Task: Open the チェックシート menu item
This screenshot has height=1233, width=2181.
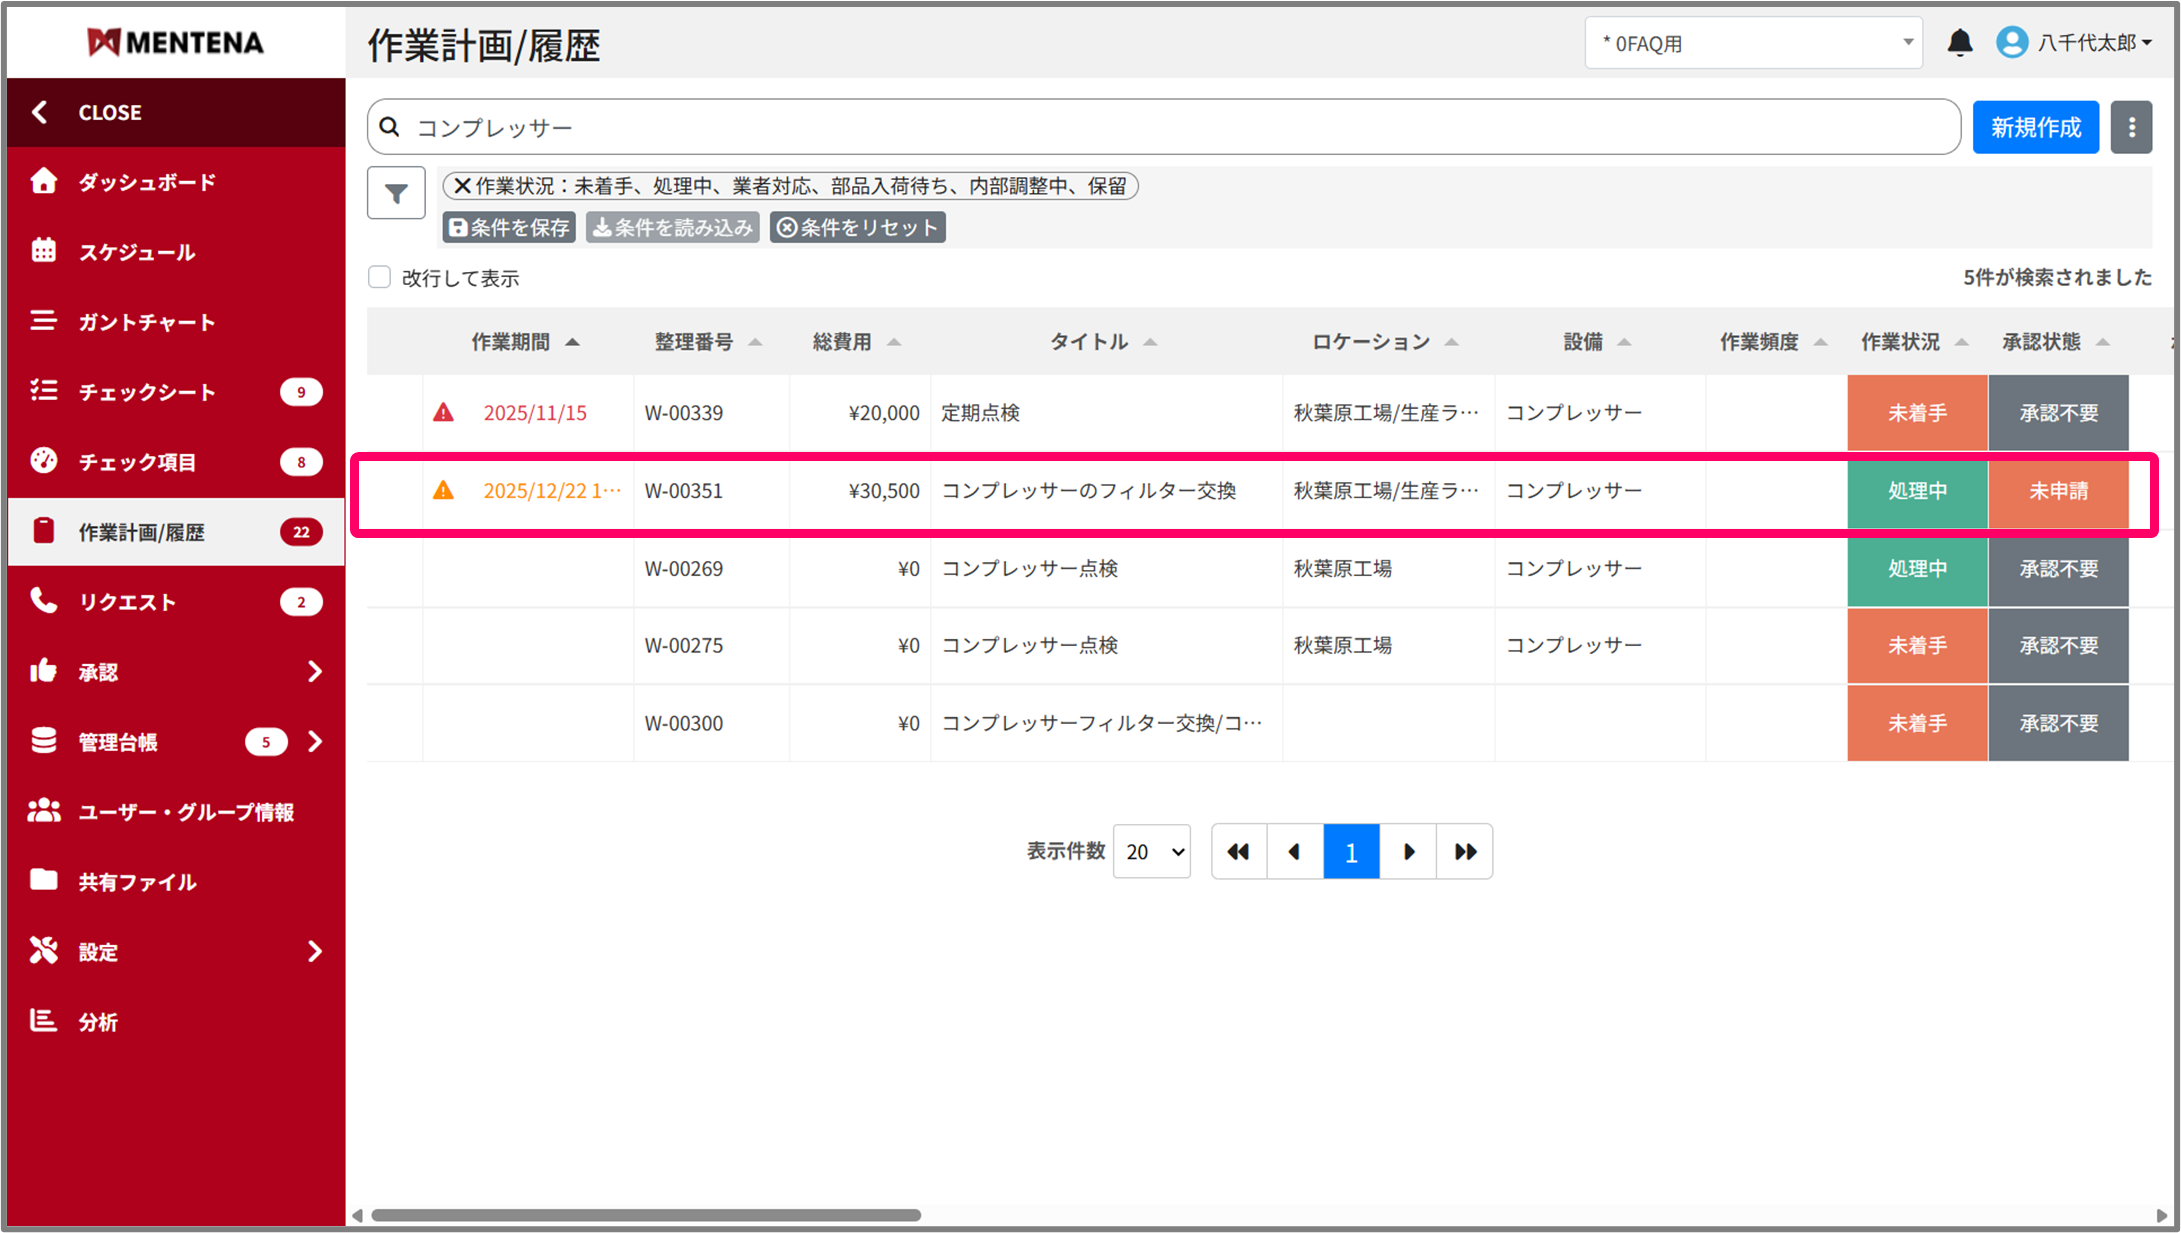Action: pyautogui.click(x=147, y=392)
